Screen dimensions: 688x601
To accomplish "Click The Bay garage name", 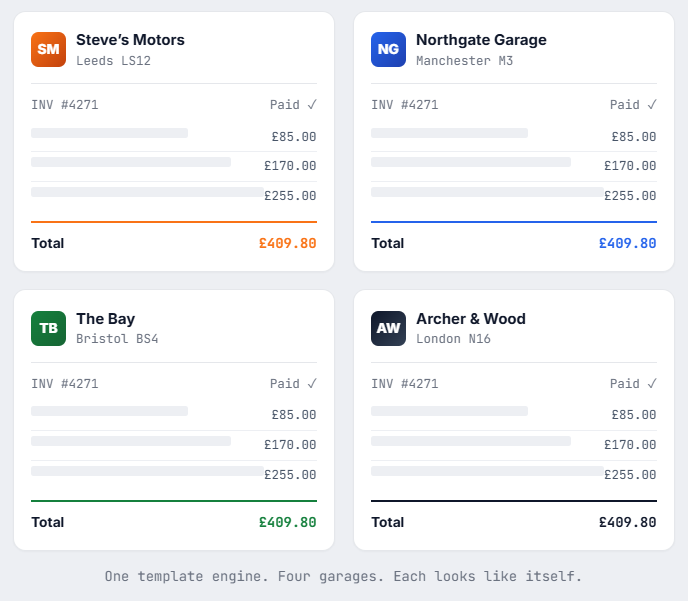I will pos(105,319).
